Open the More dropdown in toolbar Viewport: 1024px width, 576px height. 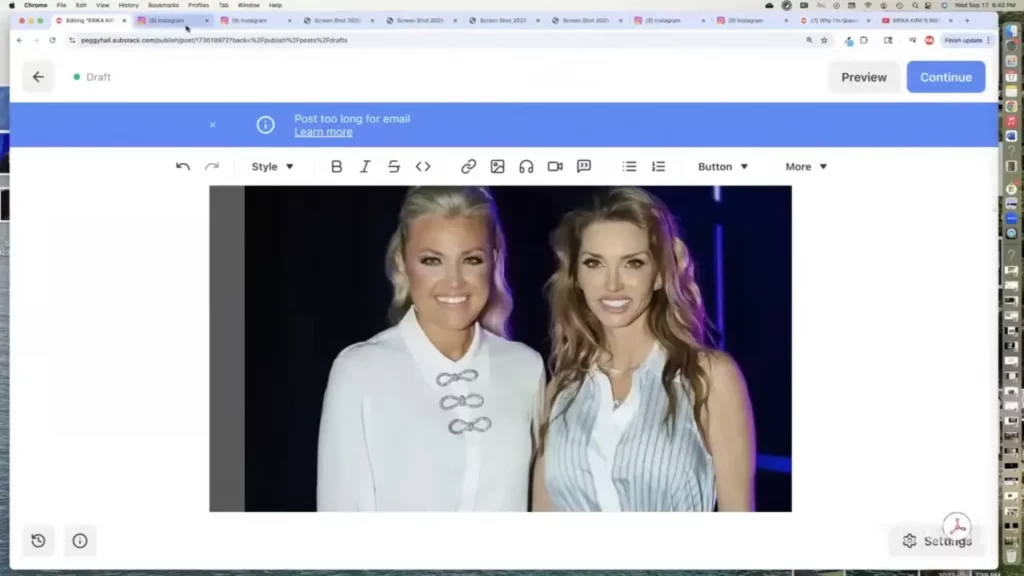tap(806, 167)
